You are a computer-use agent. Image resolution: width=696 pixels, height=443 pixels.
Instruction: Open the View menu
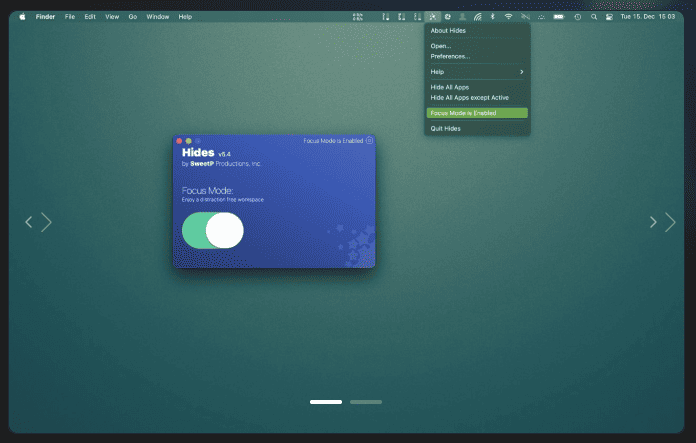[112, 17]
